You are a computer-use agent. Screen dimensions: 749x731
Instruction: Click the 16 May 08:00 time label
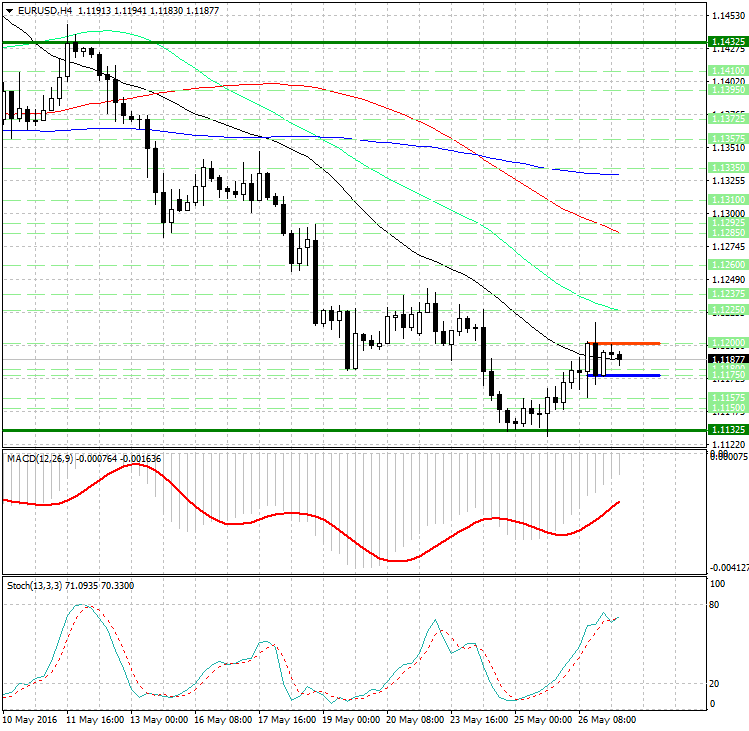point(223,720)
